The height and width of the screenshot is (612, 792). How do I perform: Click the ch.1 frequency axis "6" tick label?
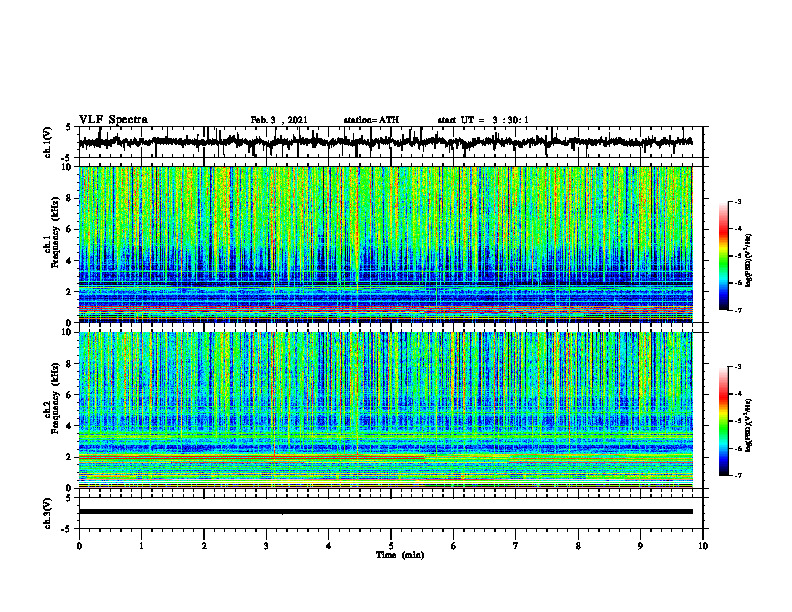(70, 229)
